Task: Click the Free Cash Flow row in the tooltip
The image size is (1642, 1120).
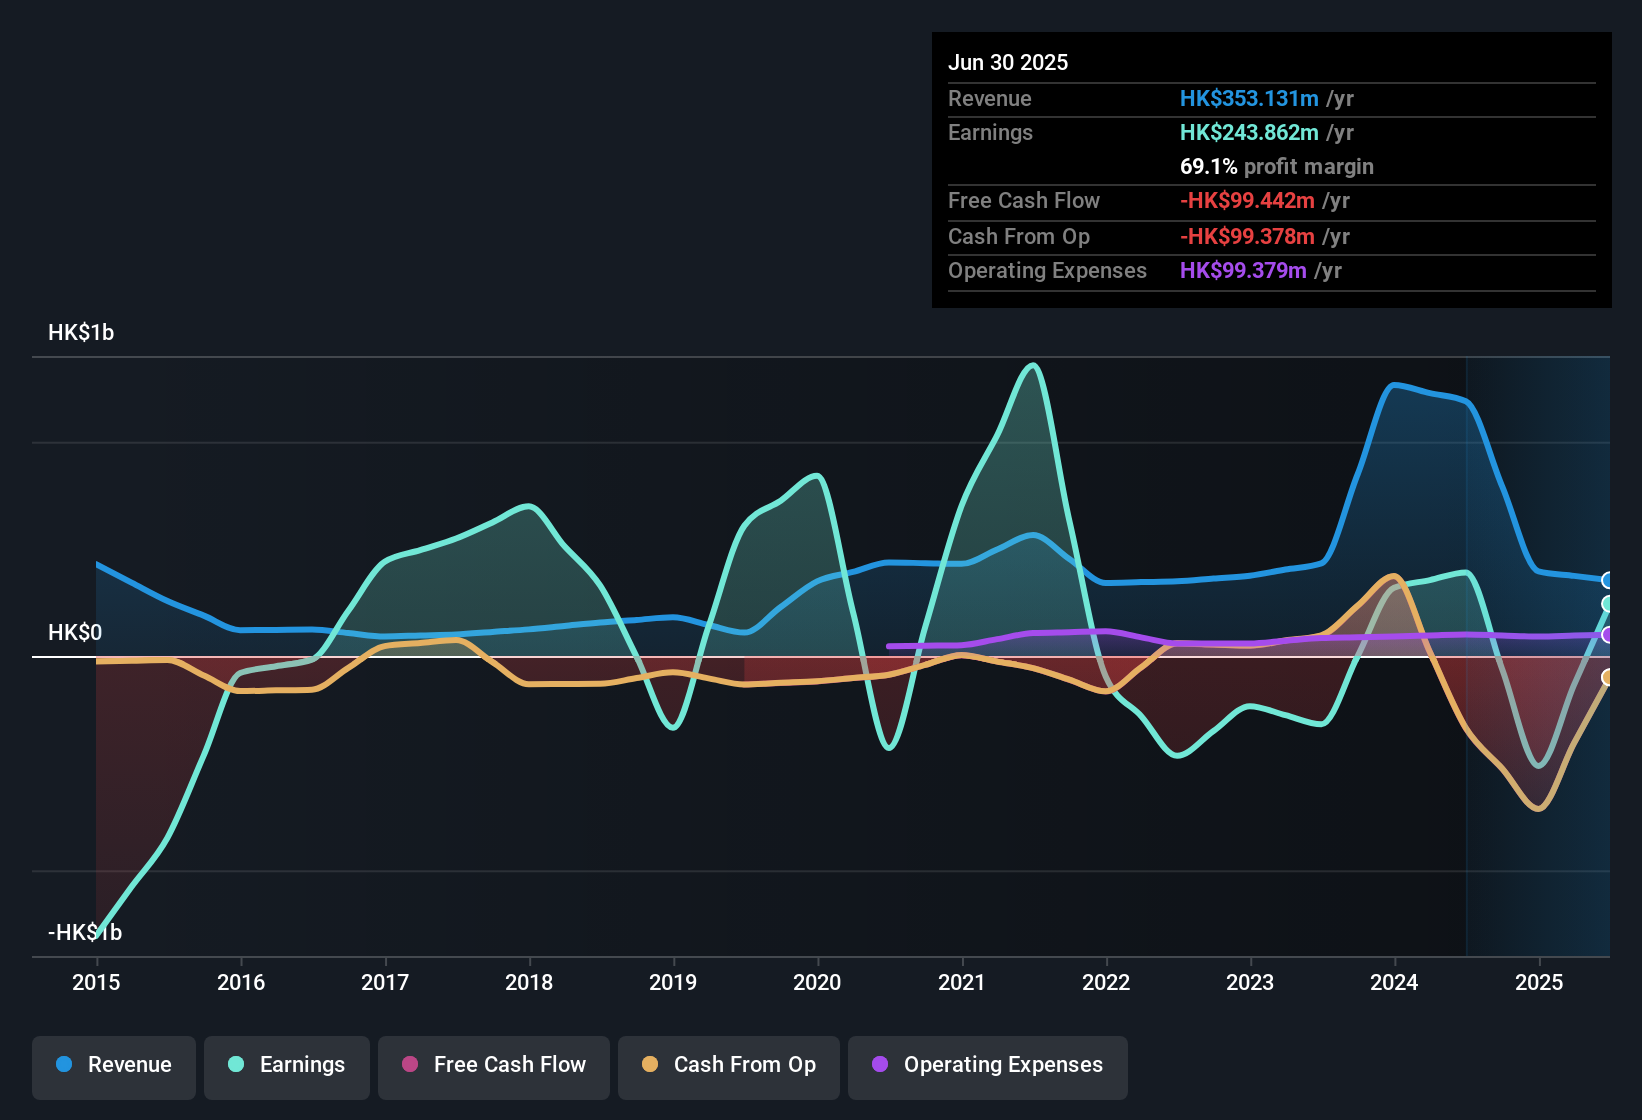Action: click(x=1150, y=201)
